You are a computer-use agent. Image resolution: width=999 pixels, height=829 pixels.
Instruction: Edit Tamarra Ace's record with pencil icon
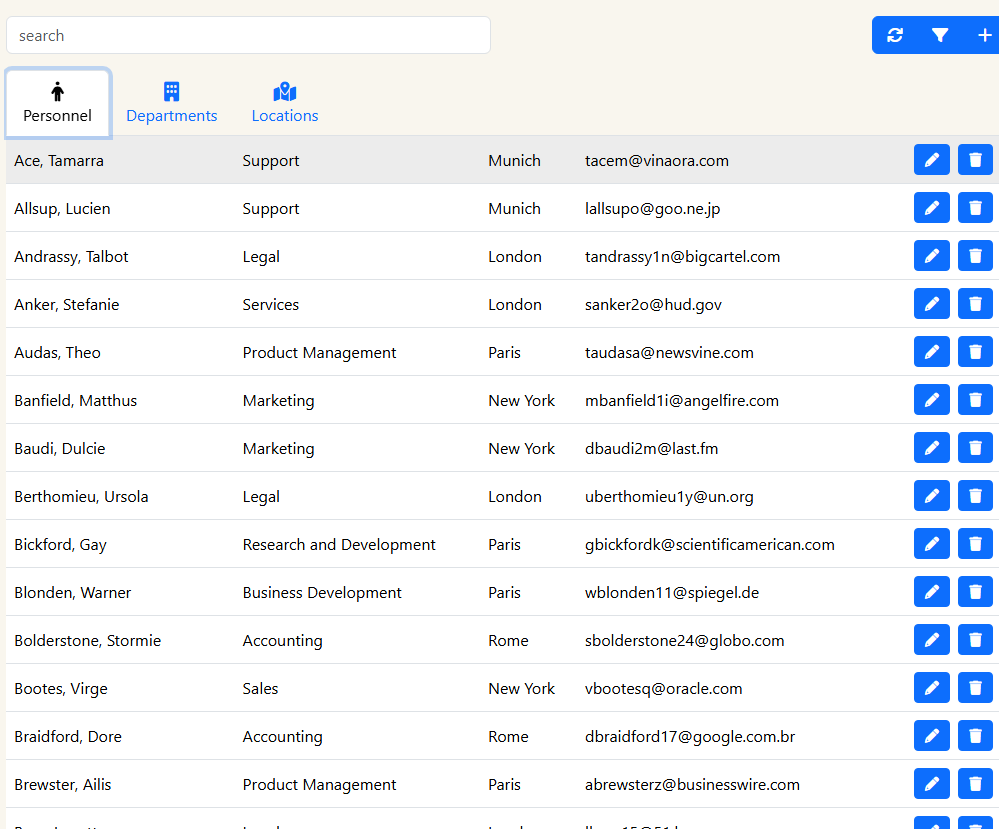pyautogui.click(x=931, y=160)
